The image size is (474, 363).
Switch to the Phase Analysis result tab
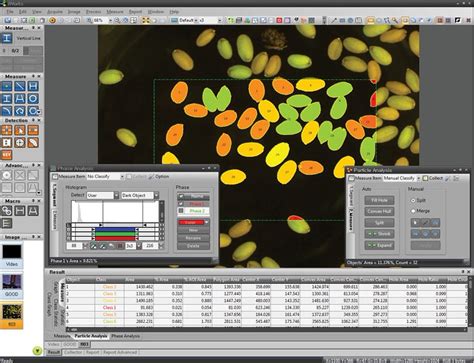(126, 336)
